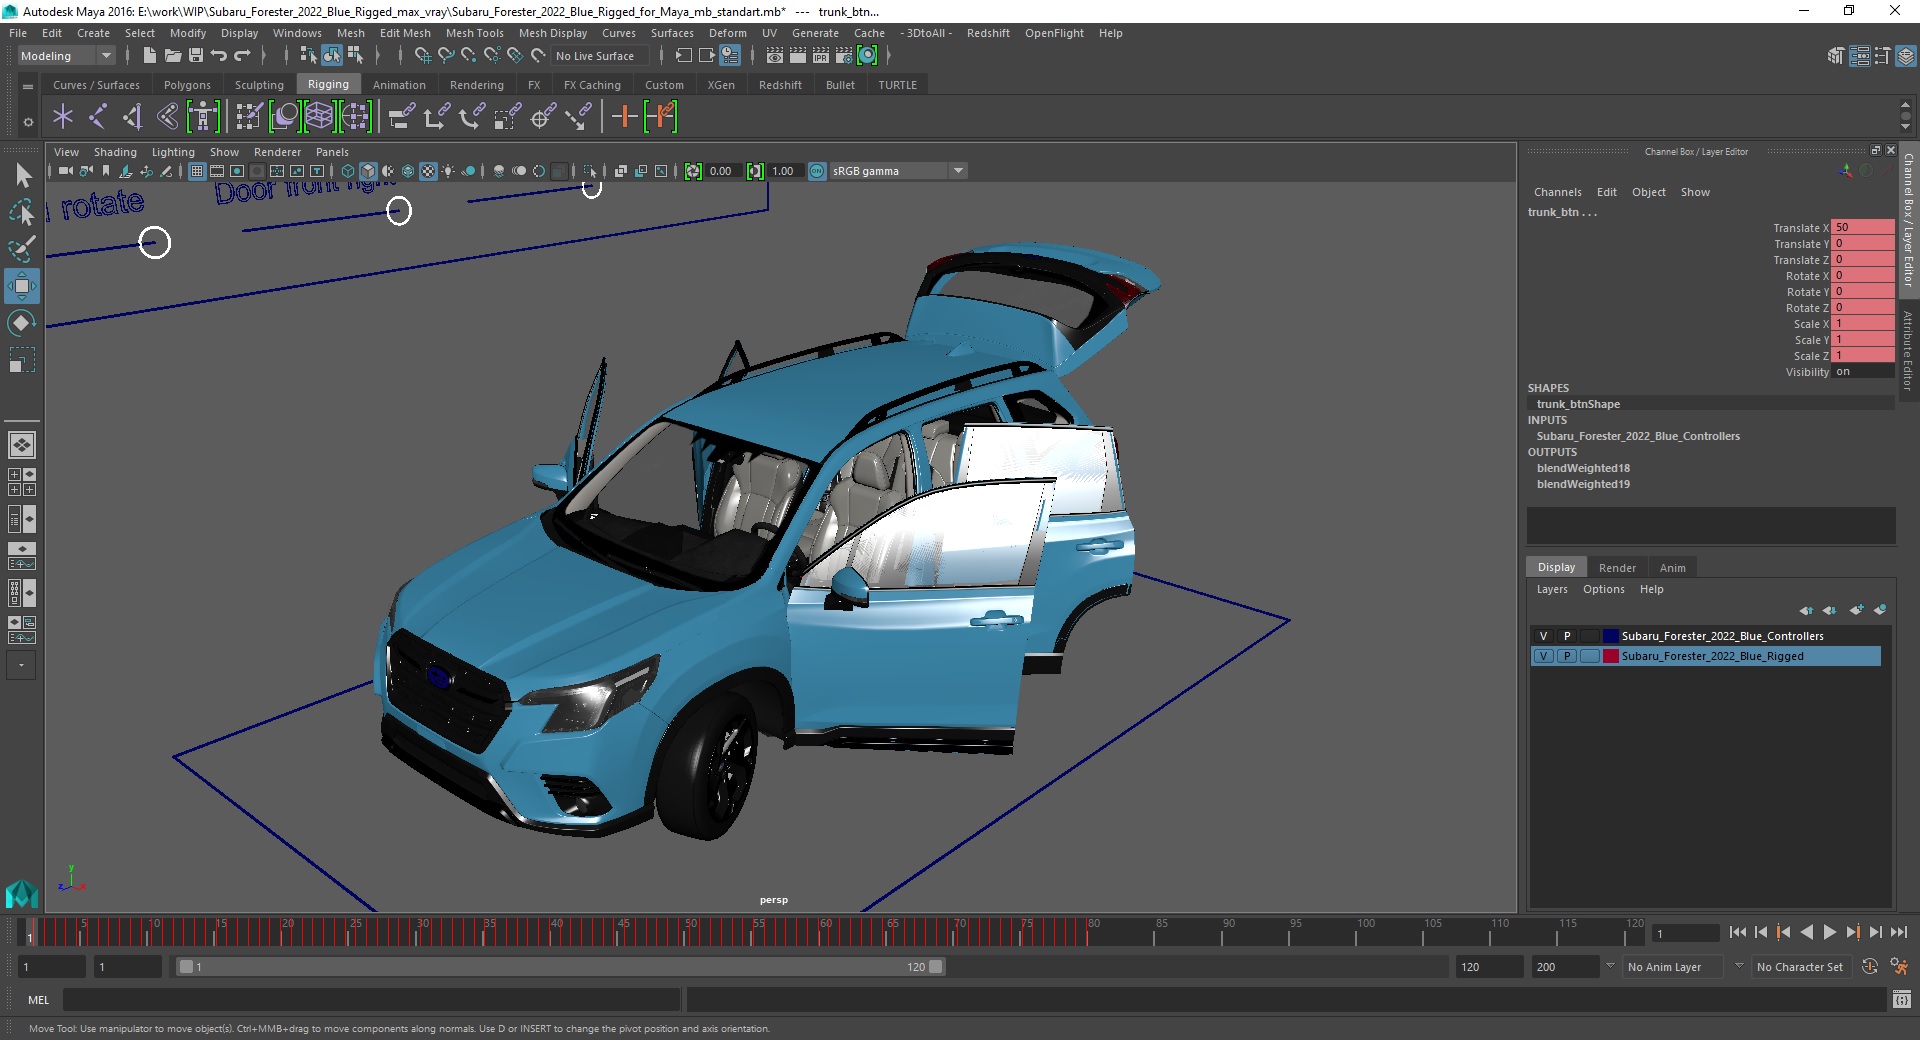Click the Create Locator shelf icon
The height and width of the screenshot is (1040, 1920).
click(63, 117)
